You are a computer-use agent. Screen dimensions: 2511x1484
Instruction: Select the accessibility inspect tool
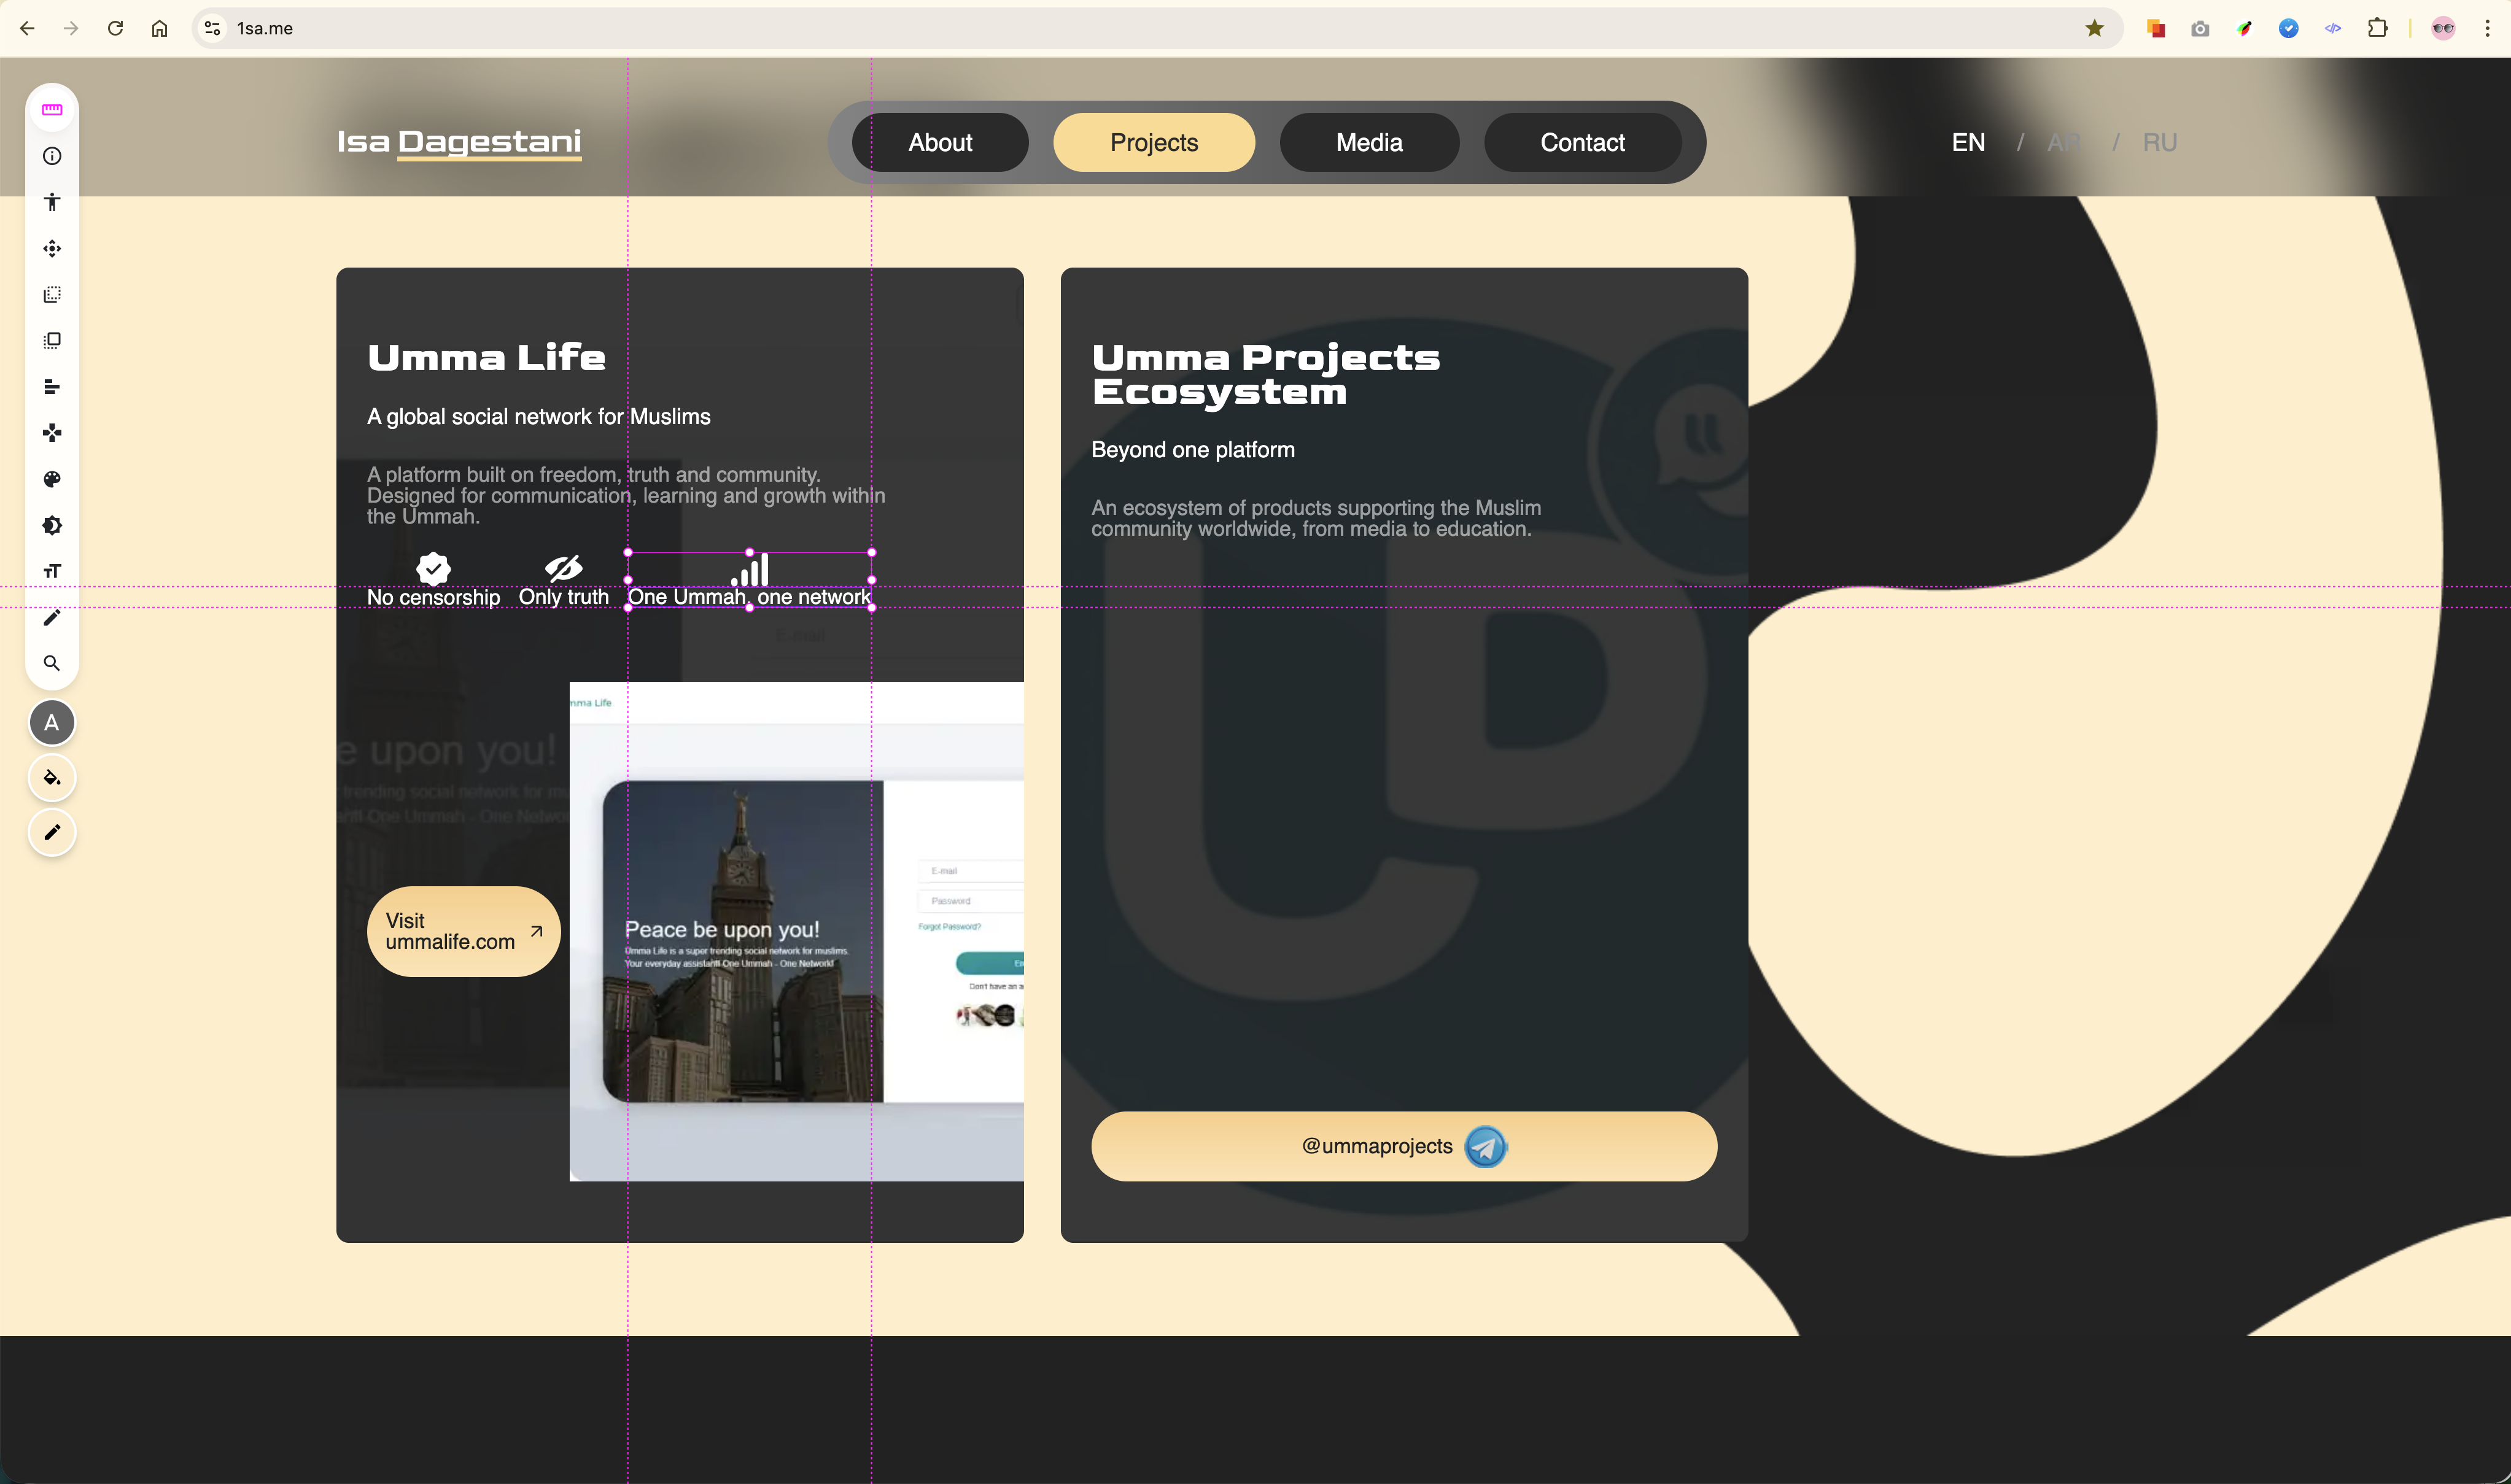52,202
